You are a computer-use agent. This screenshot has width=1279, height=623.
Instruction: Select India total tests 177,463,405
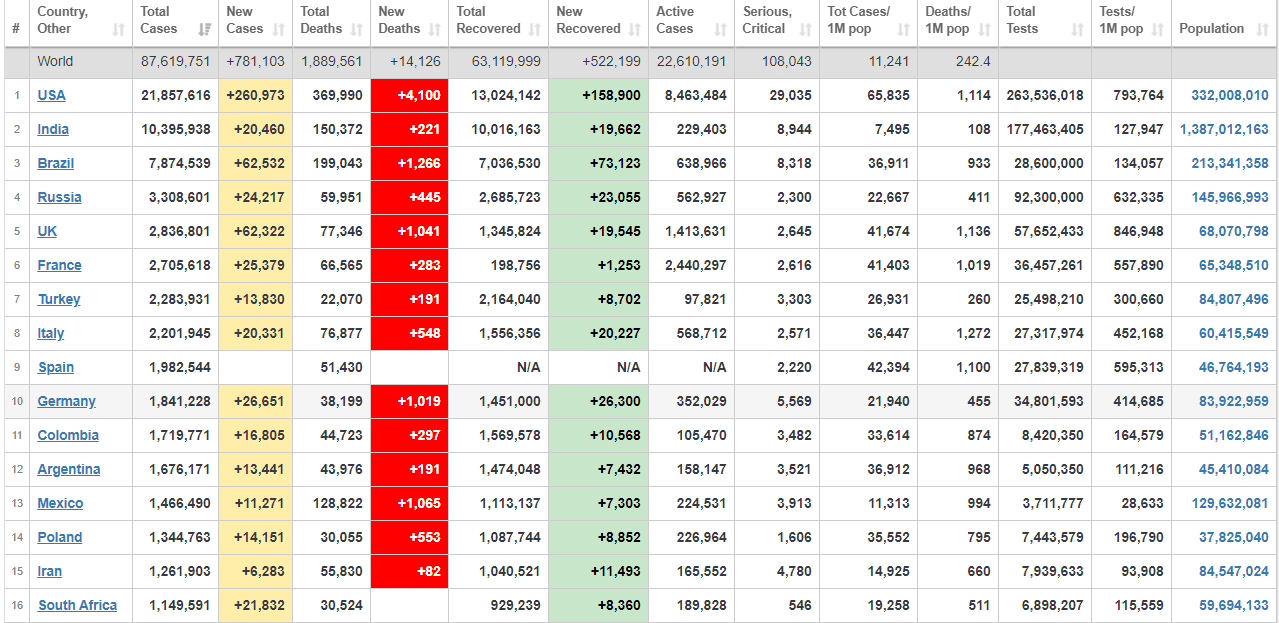pos(1045,130)
